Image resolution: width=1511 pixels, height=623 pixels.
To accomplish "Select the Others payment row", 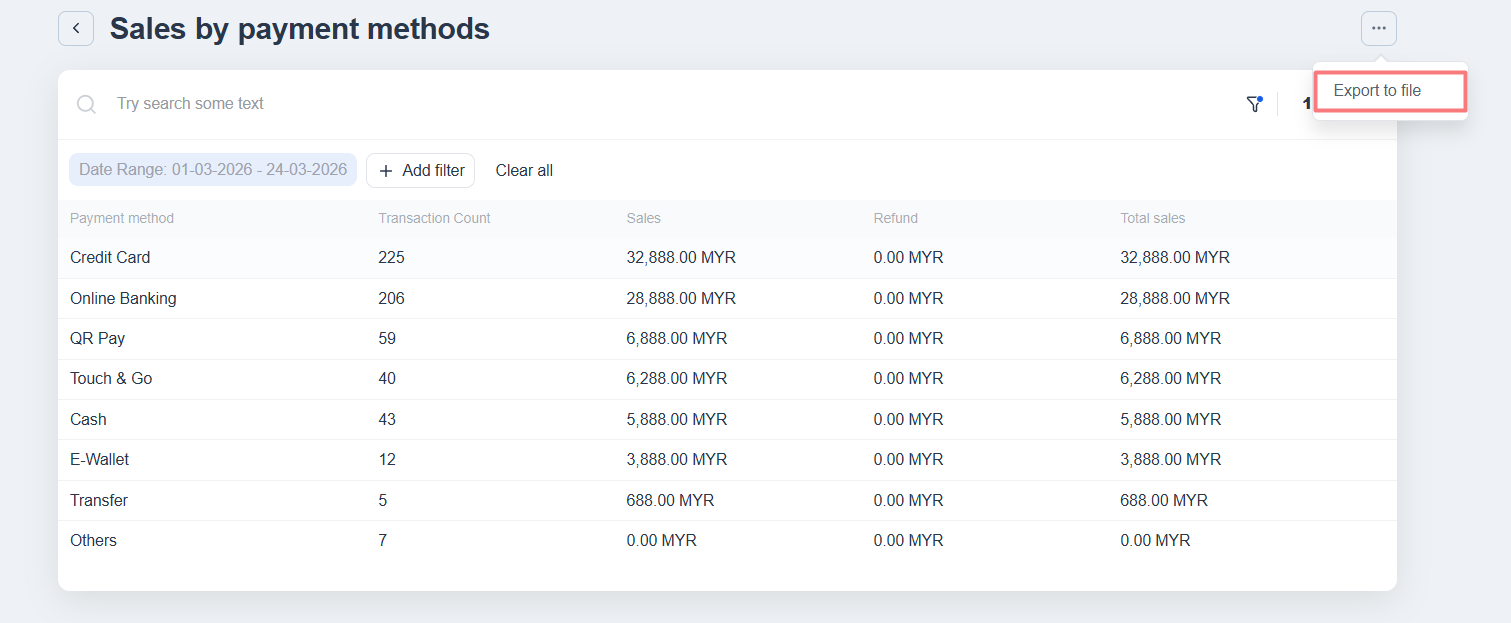I will (x=93, y=540).
